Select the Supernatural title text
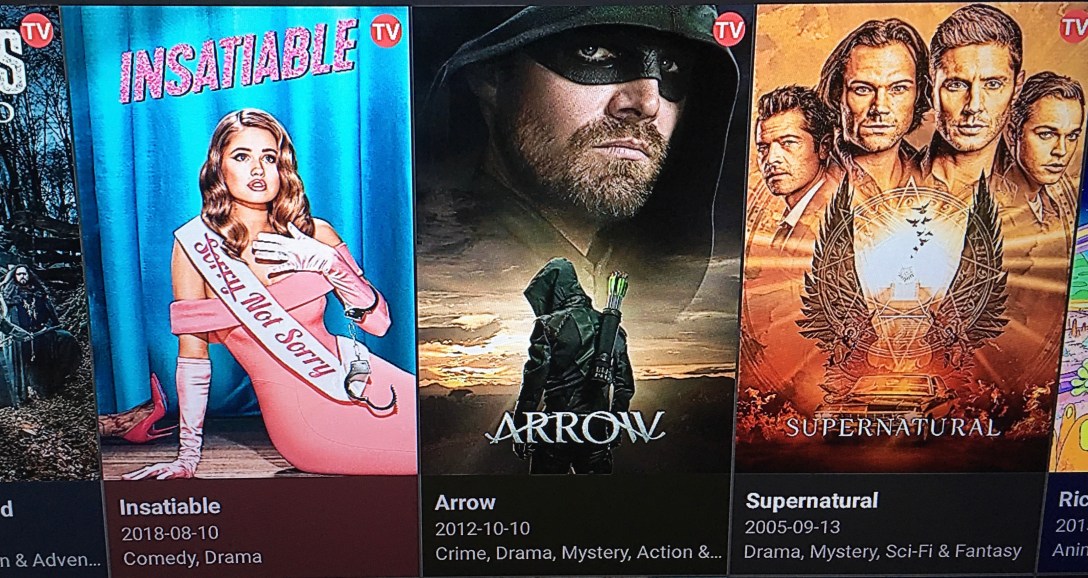This screenshot has height=578, width=1088. click(x=812, y=500)
